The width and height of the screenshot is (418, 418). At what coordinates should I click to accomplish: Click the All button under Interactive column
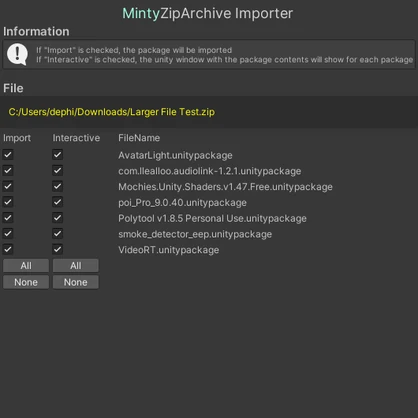[x=76, y=266]
